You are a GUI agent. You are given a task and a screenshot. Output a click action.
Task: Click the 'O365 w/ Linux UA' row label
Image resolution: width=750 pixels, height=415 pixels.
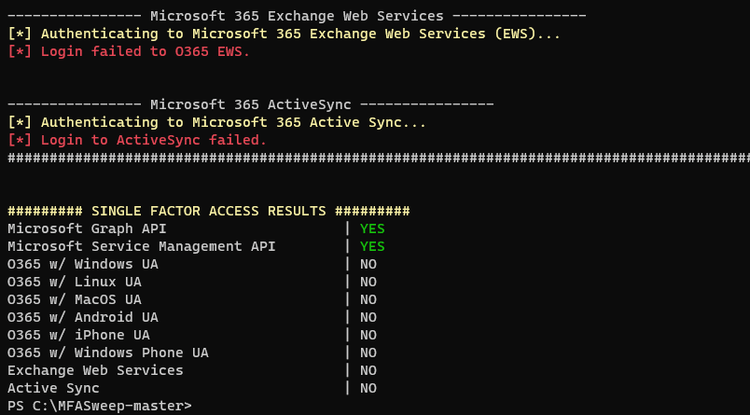74,282
